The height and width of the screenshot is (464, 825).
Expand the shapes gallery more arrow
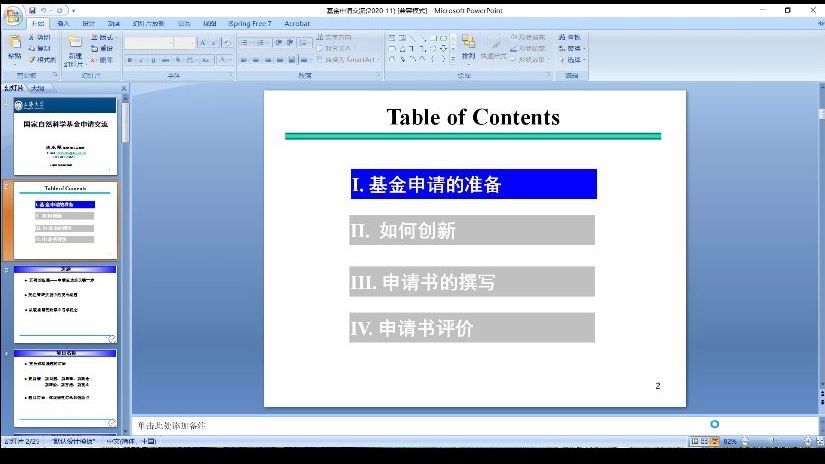click(x=453, y=59)
